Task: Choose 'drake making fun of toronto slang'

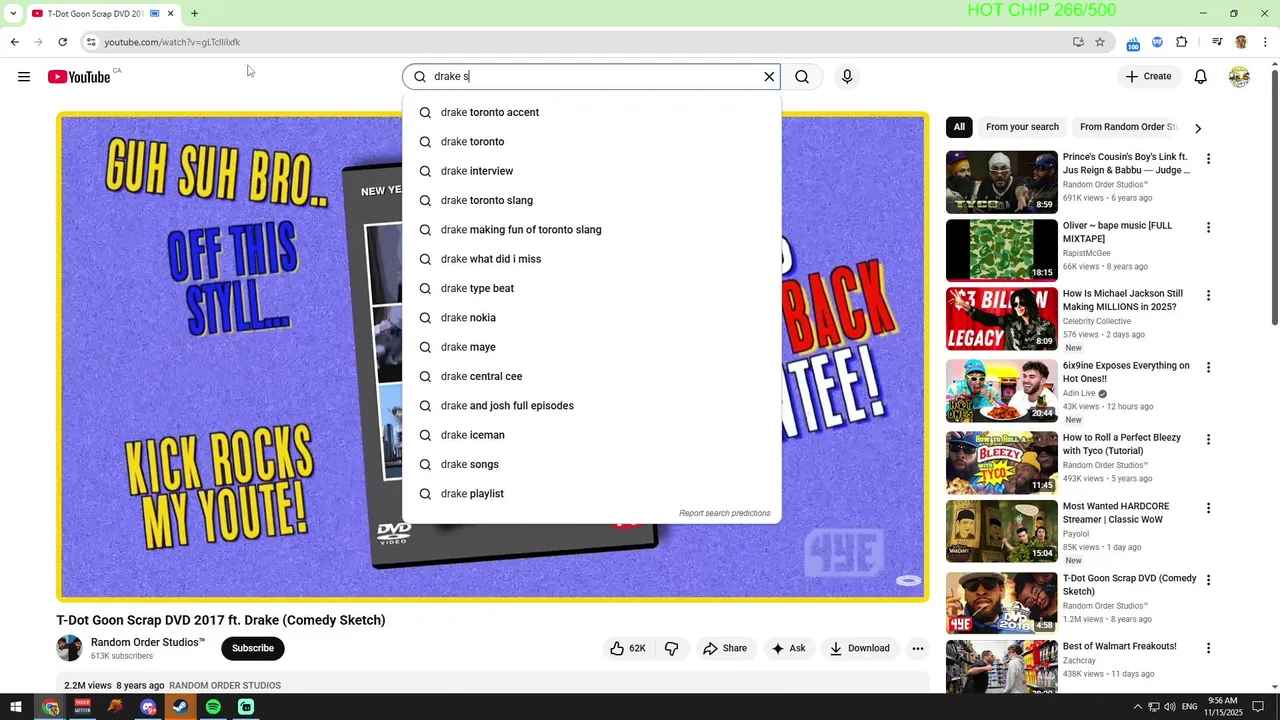Action: click(x=592, y=230)
